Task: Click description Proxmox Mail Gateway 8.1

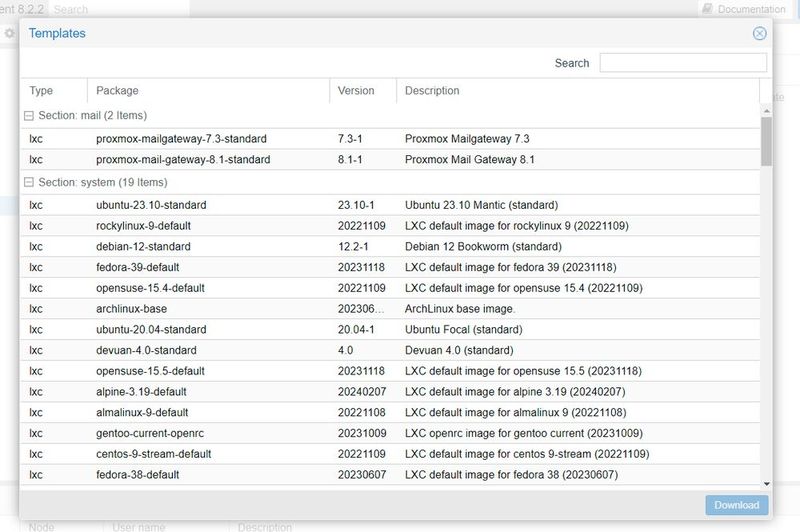Action: click(469, 160)
